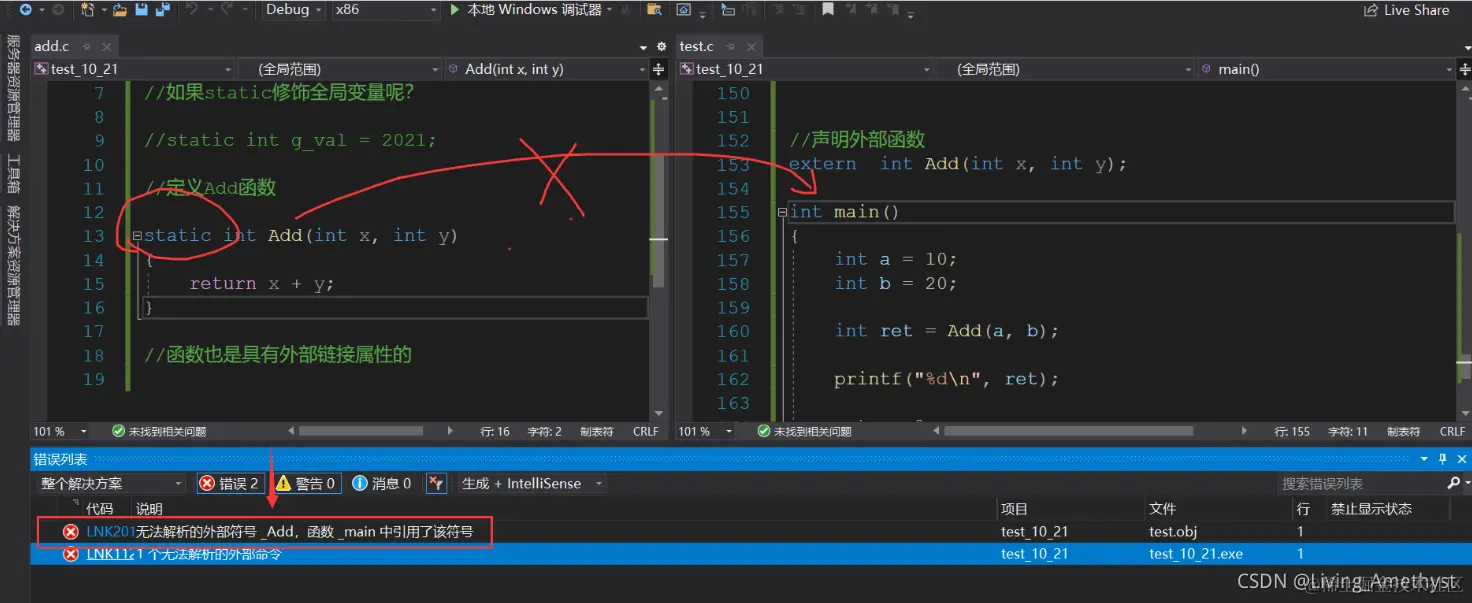The image size is (1472, 603).
Task: Click the Open File folder icon
Action: pyautogui.click(x=120, y=9)
